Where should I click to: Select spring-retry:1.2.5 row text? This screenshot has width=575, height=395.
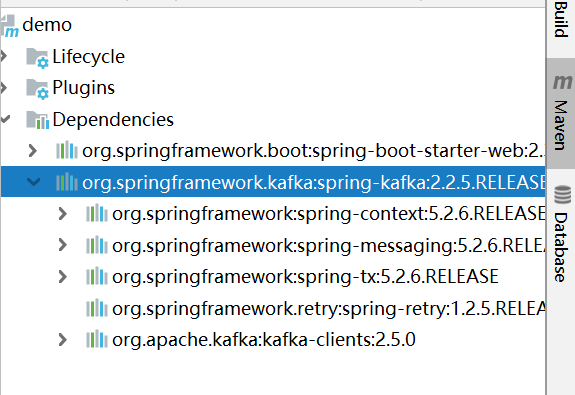(329, 309)
